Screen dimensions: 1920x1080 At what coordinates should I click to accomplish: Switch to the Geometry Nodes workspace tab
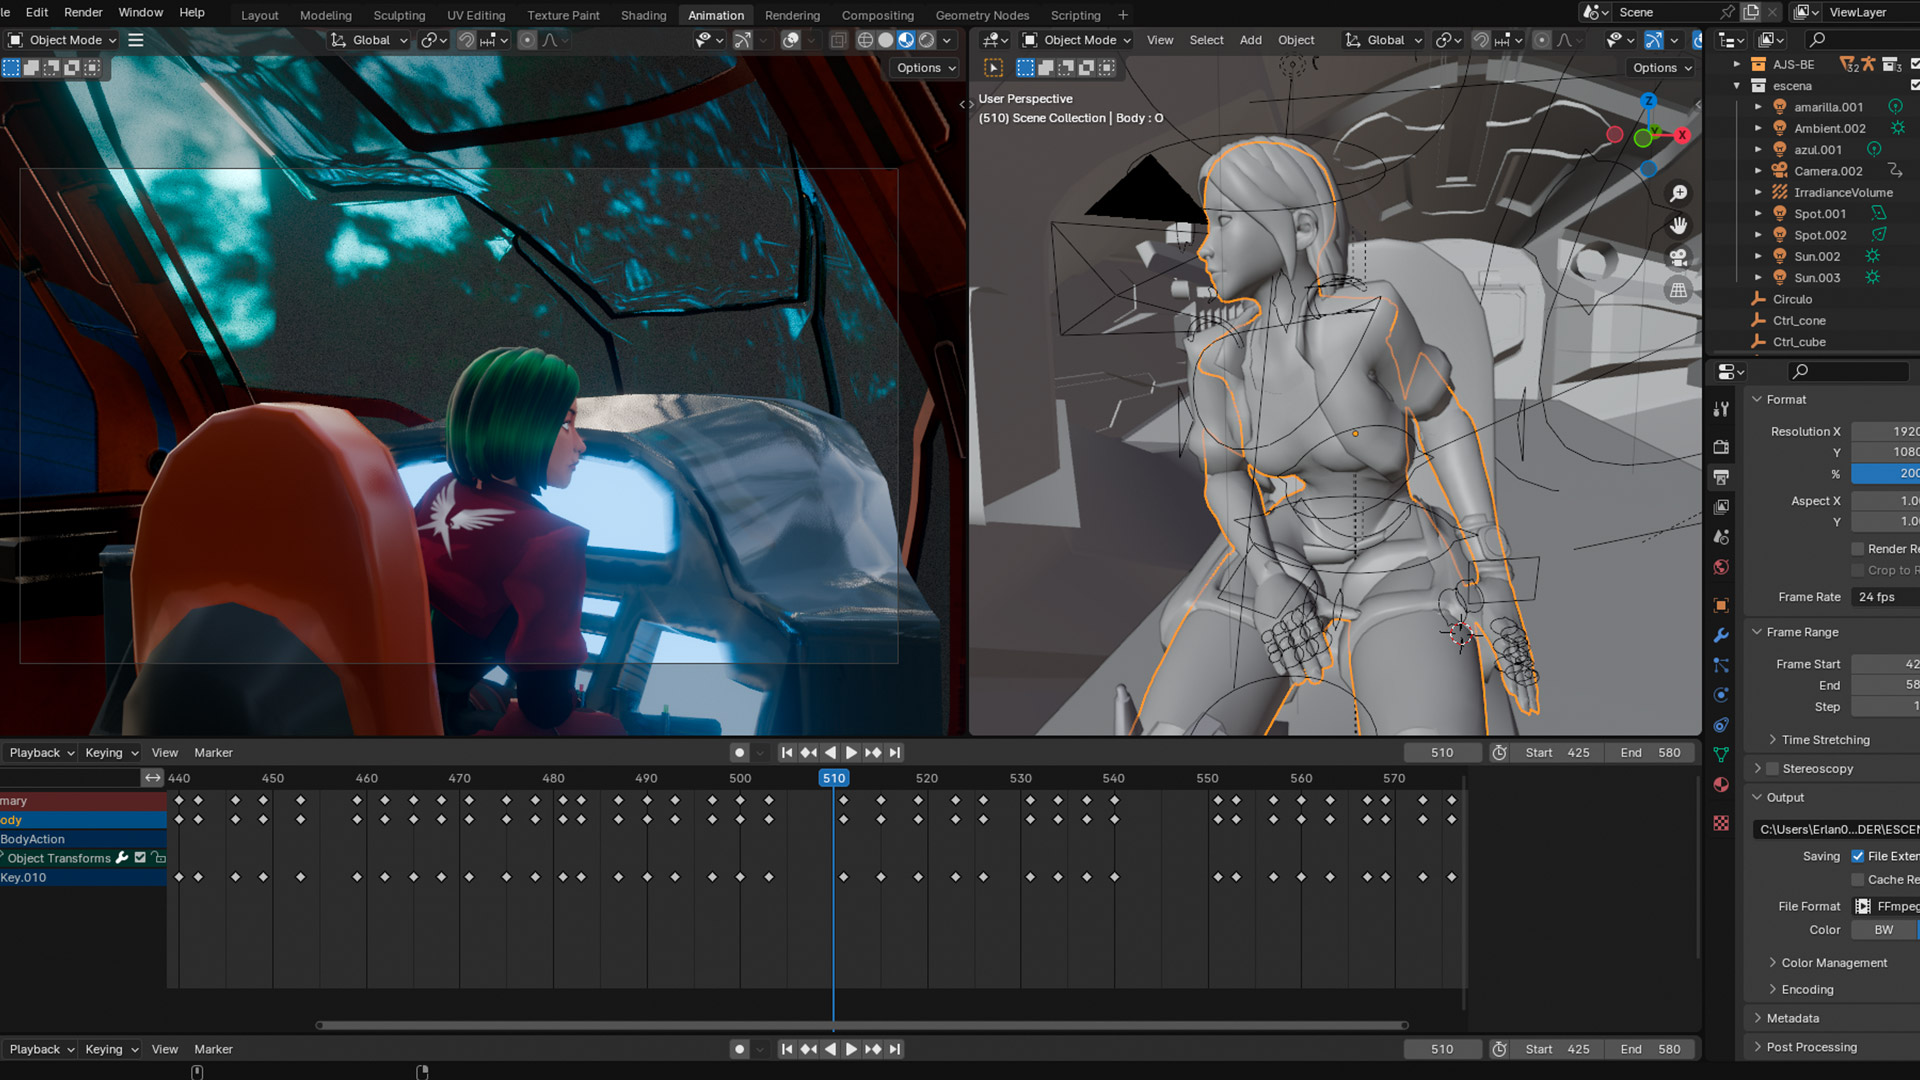982,15
